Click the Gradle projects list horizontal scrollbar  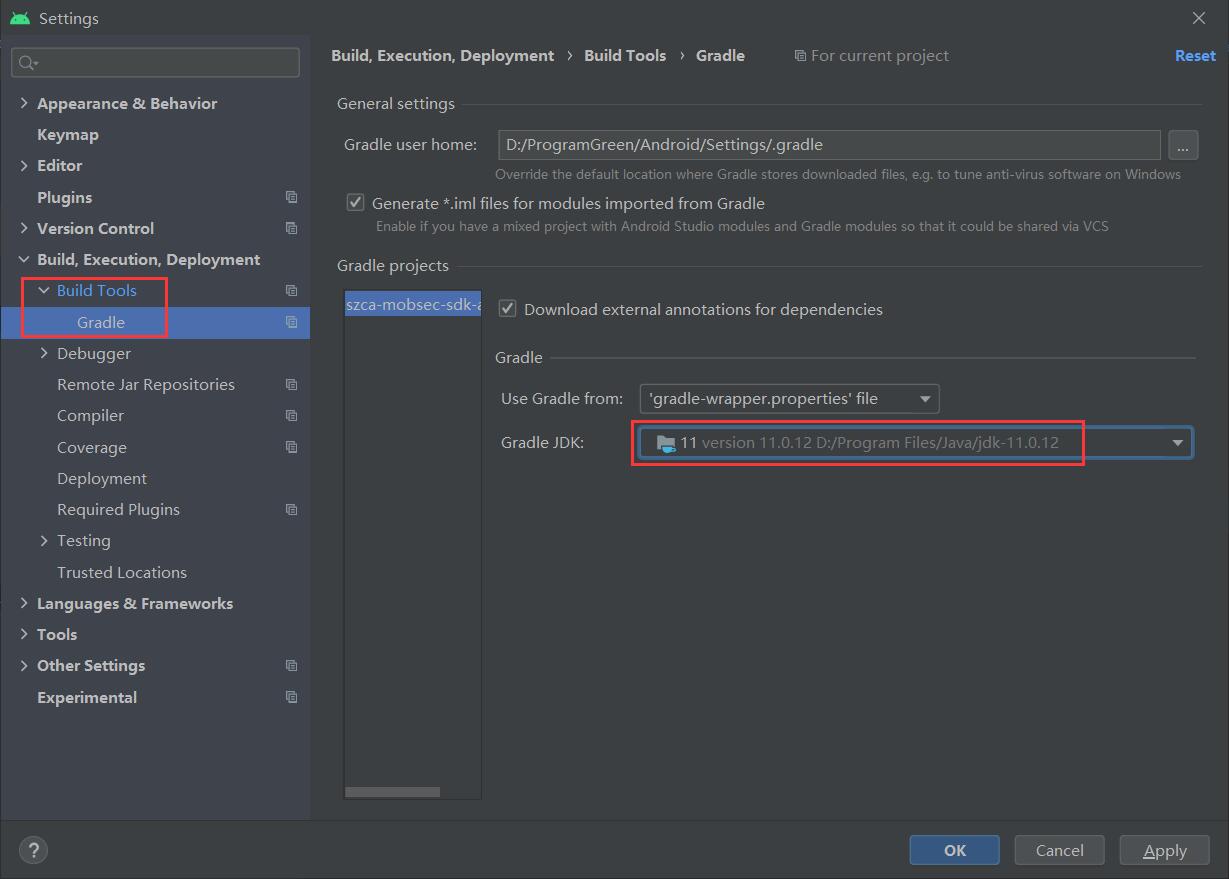pyautogui.click(x=393, y=792)
